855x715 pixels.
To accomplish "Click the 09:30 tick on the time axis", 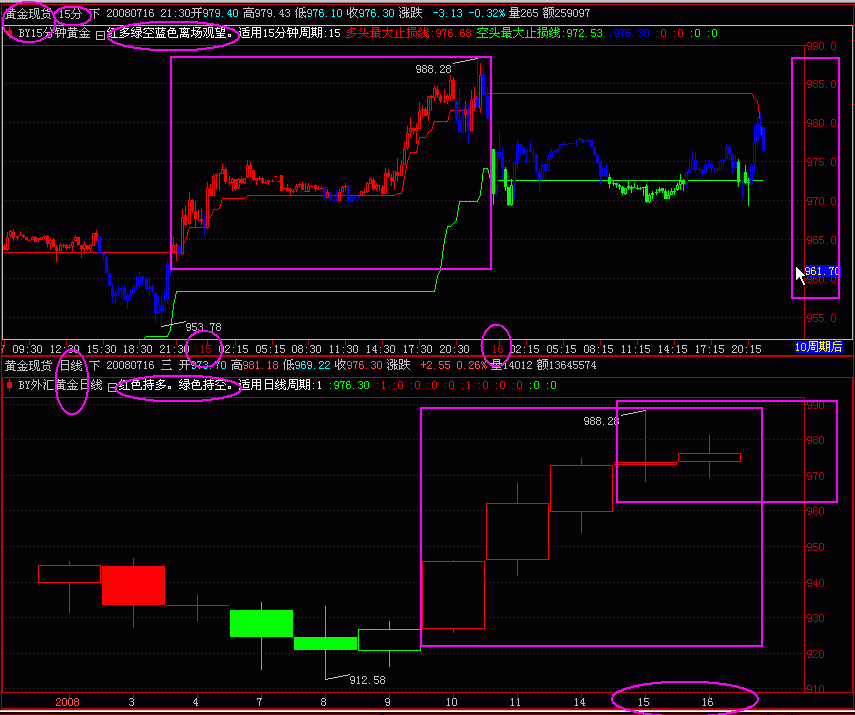I will tap(27, 349).
